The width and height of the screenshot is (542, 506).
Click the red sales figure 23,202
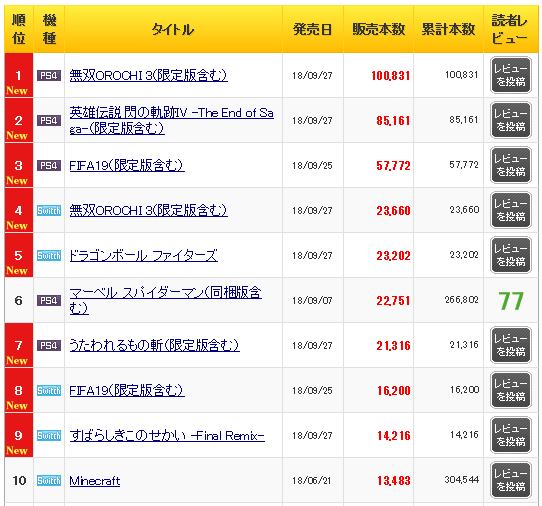point(393,256)
